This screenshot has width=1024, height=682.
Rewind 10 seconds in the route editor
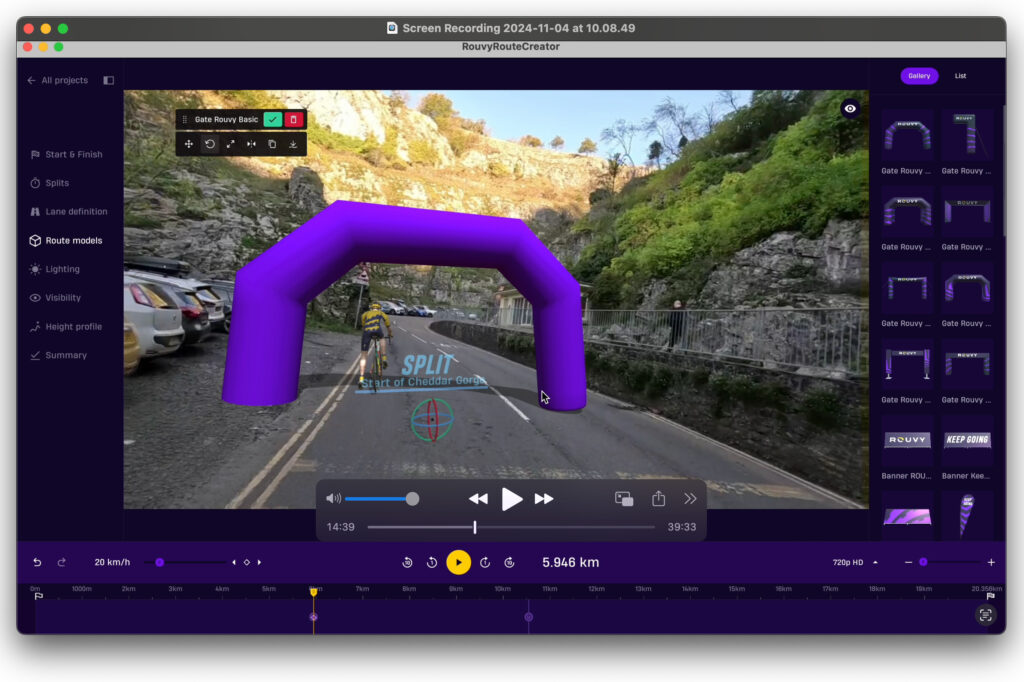(x=408, y=562)
